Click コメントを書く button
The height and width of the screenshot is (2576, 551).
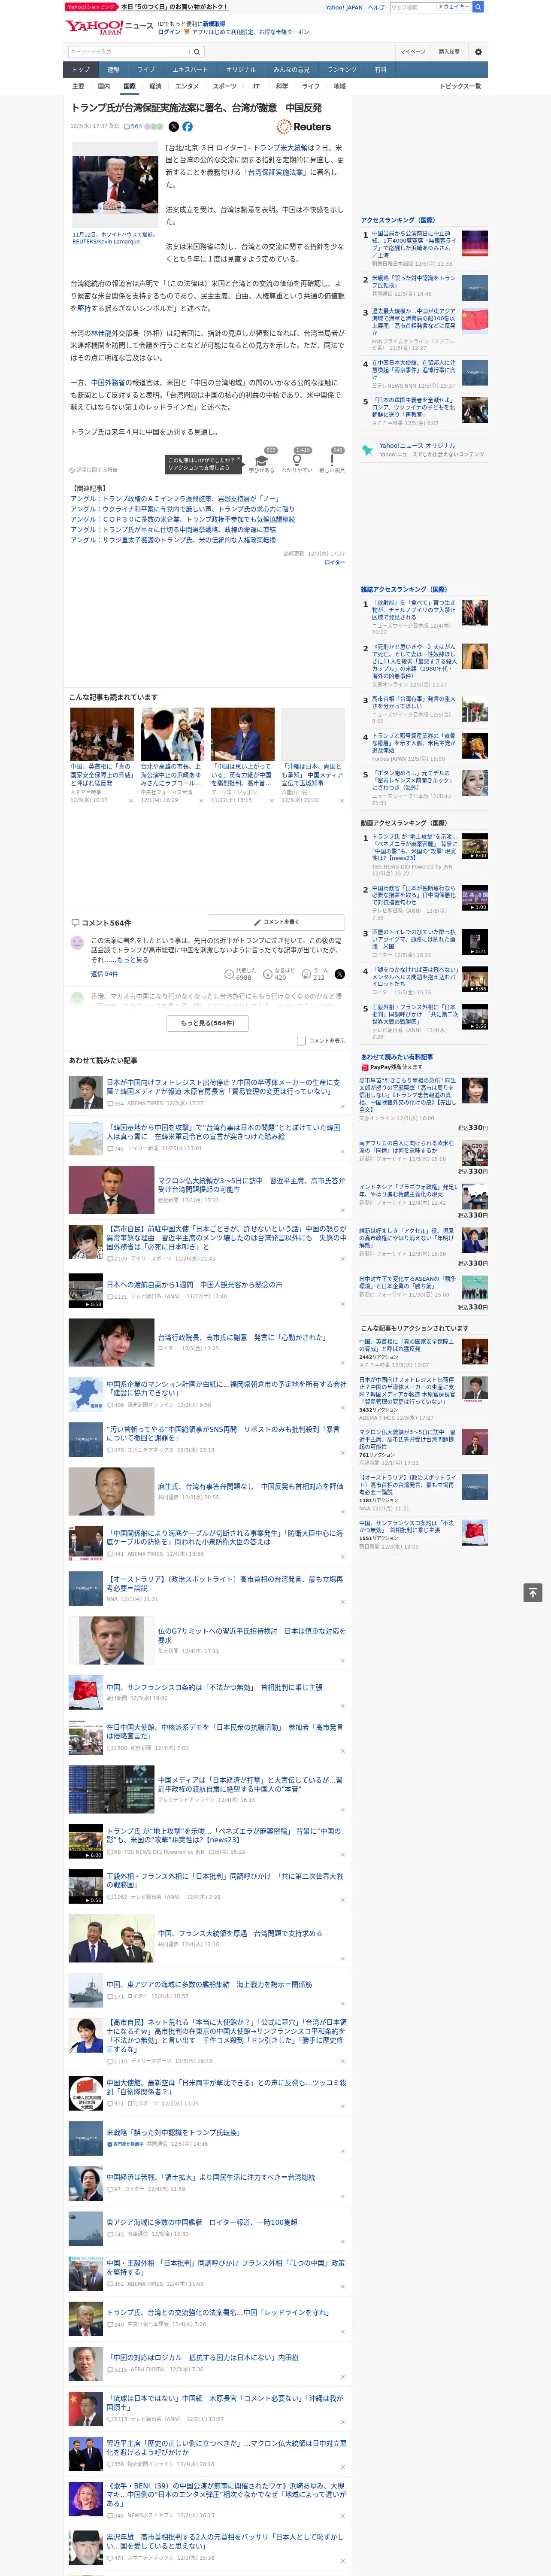pyautogui.click(x=276, y=922)
